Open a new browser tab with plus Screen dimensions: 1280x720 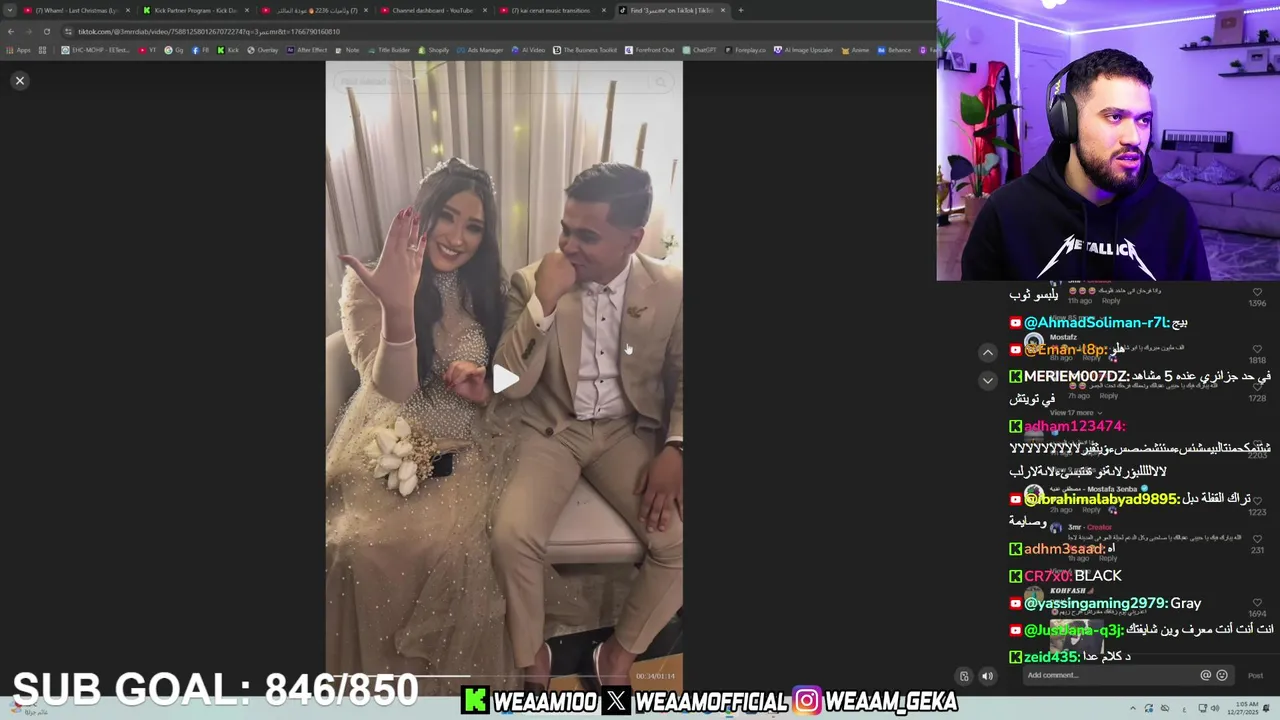740,10
